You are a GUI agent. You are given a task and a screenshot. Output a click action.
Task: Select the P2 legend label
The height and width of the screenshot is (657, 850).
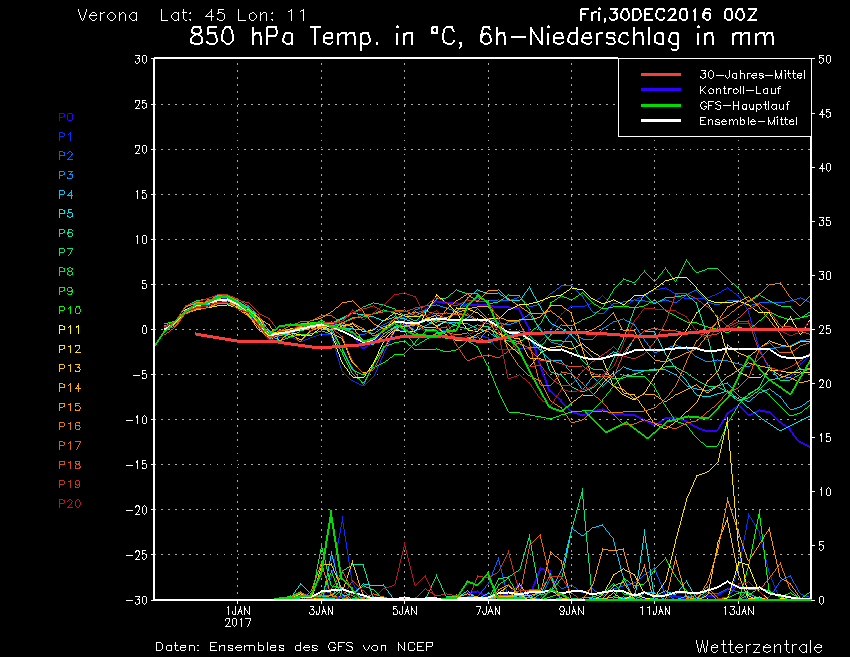tap(66, 156)
